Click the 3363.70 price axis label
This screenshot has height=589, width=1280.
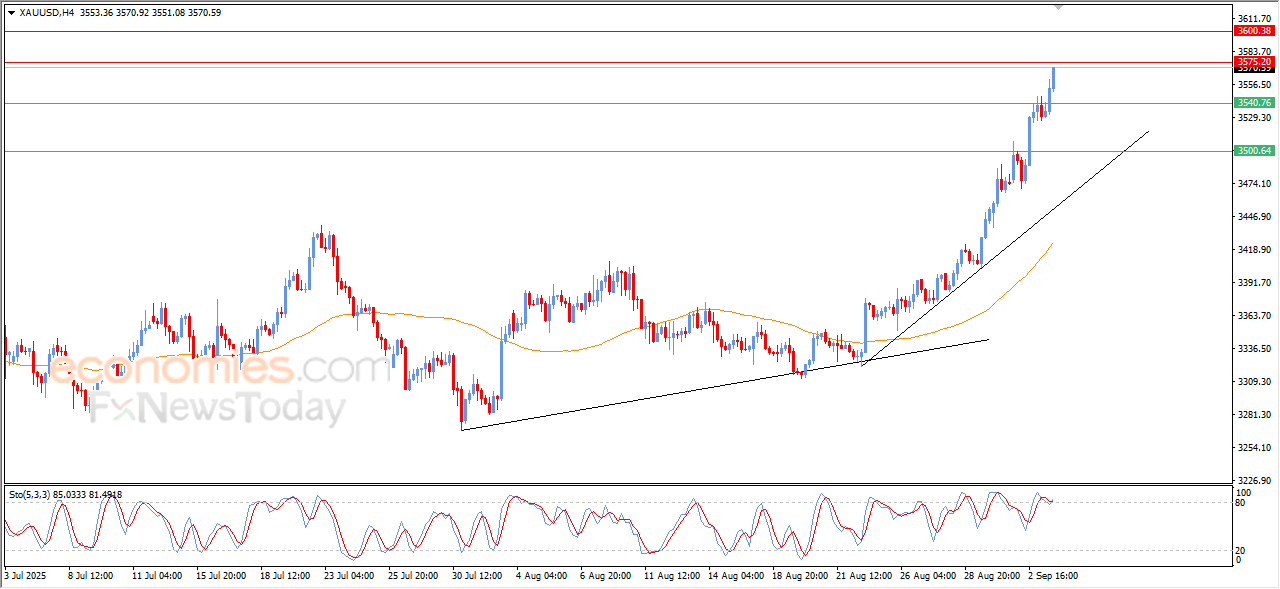[1253, 316]
